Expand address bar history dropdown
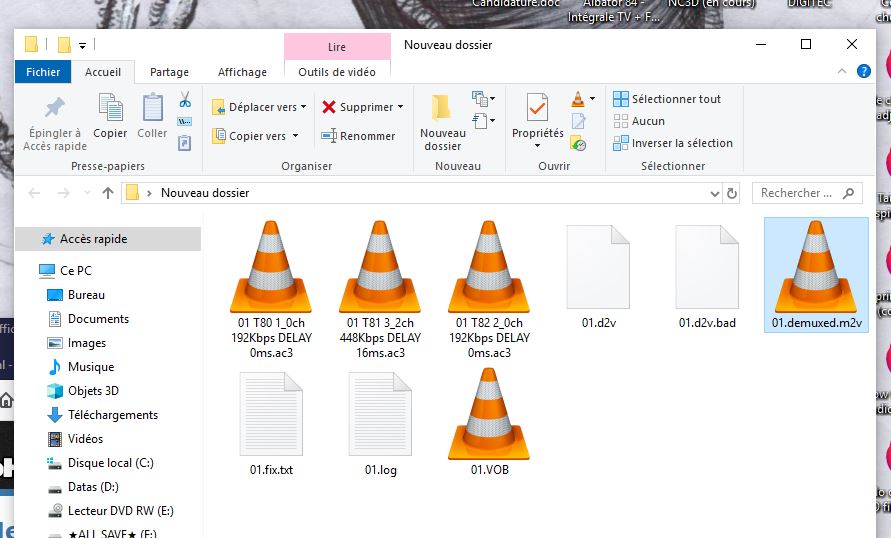This screenshot has height=538, width=891. pos(715,194)
